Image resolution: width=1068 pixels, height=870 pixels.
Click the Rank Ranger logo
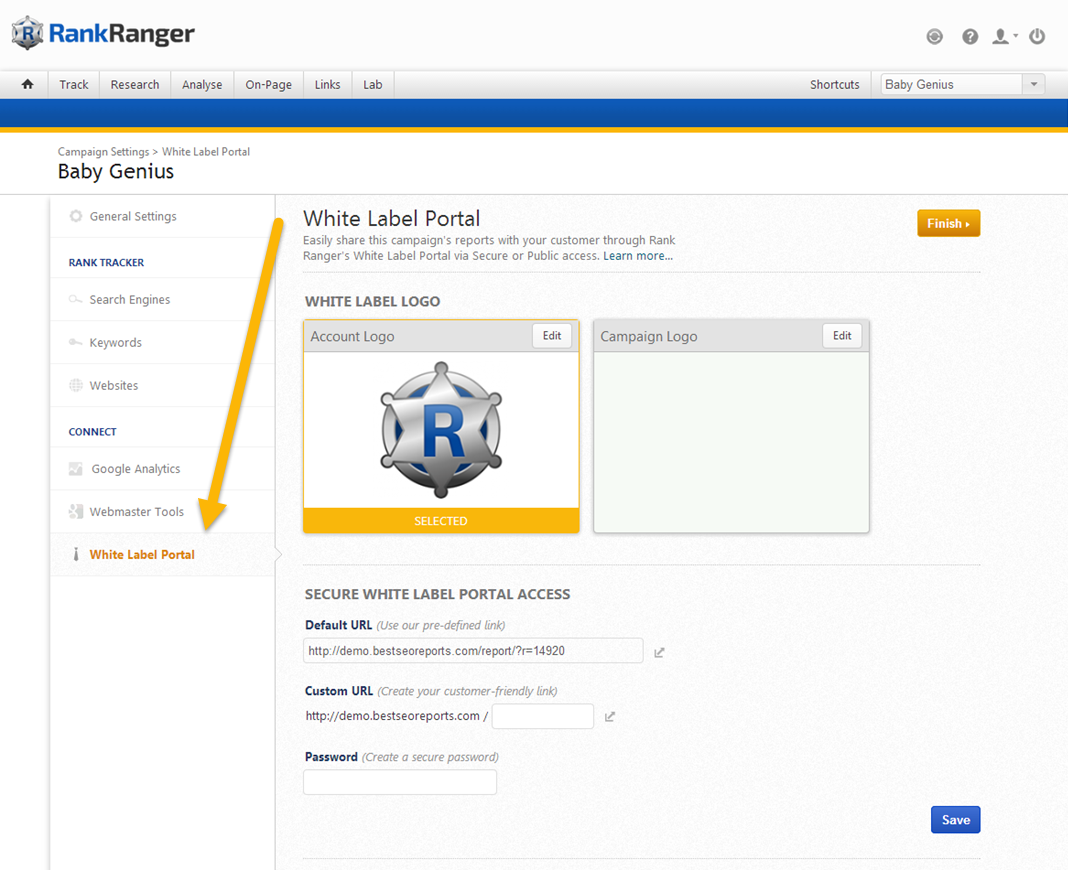pos(103,34)
